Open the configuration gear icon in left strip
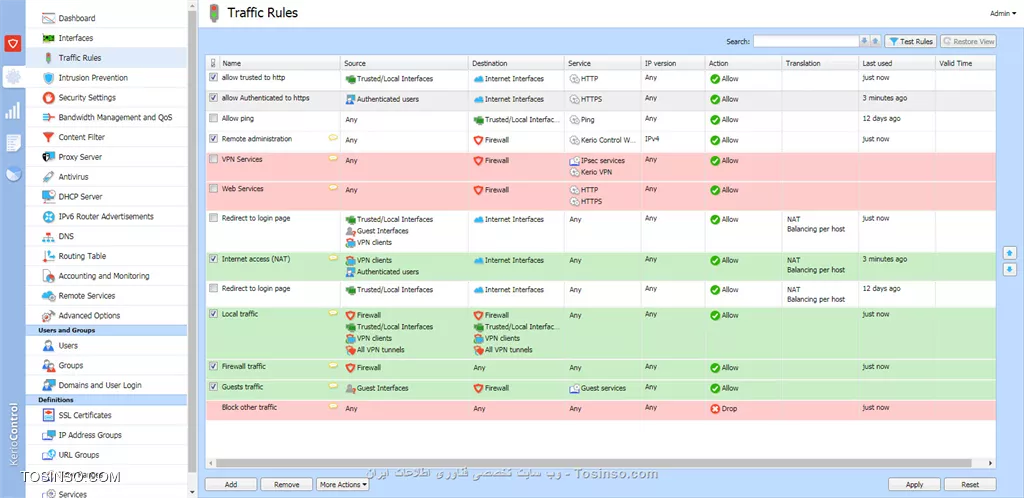The width and height of the screenshot is (1024, 498). coord(12,78)
